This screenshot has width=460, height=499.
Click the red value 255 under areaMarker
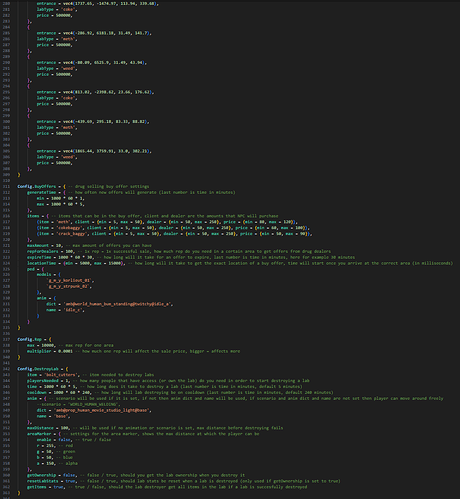[x=50, y=445]
